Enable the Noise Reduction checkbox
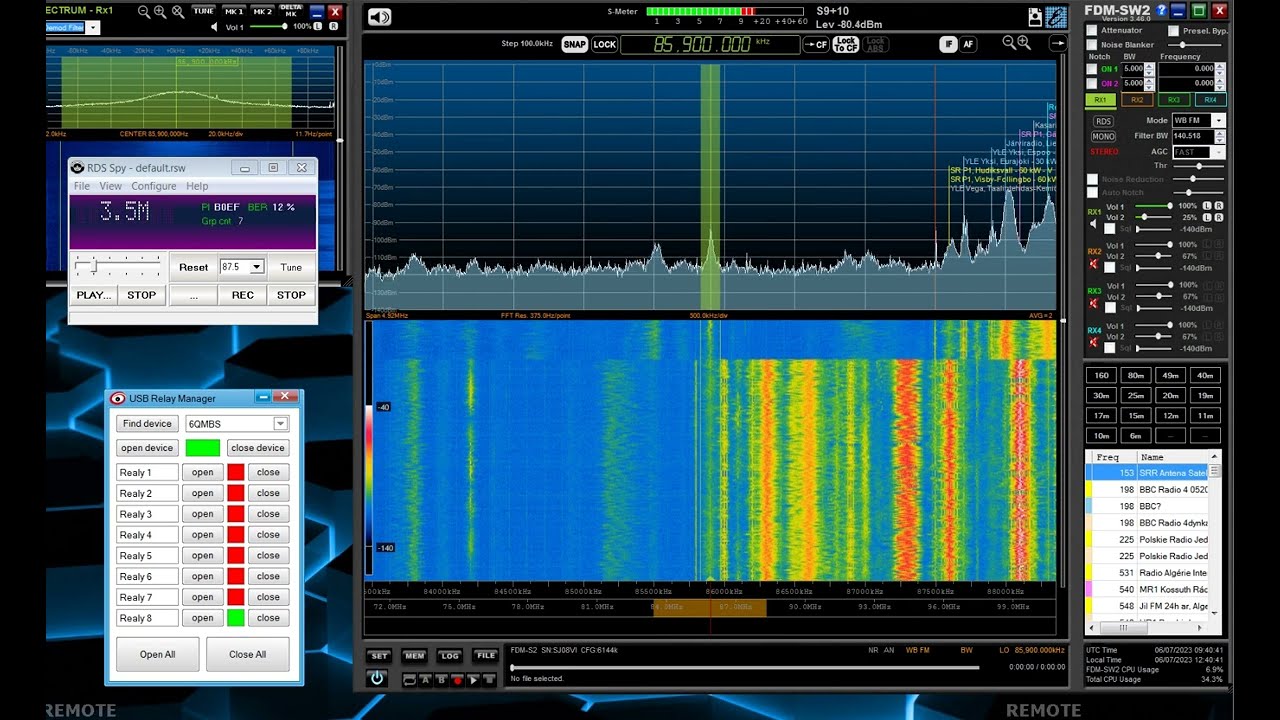 point(1092,179)
